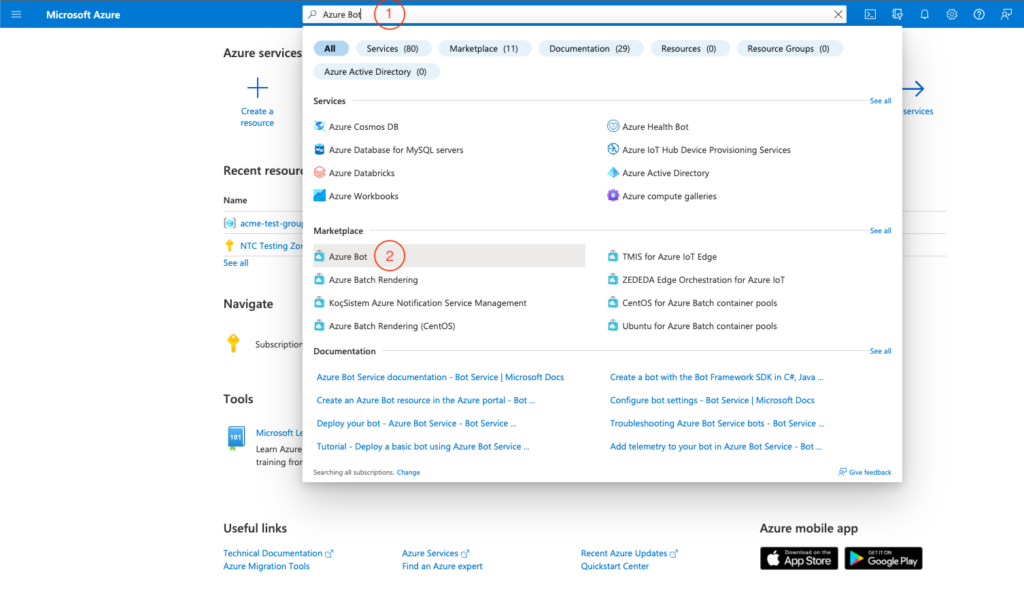Open the notifications bell

(924, 14)
